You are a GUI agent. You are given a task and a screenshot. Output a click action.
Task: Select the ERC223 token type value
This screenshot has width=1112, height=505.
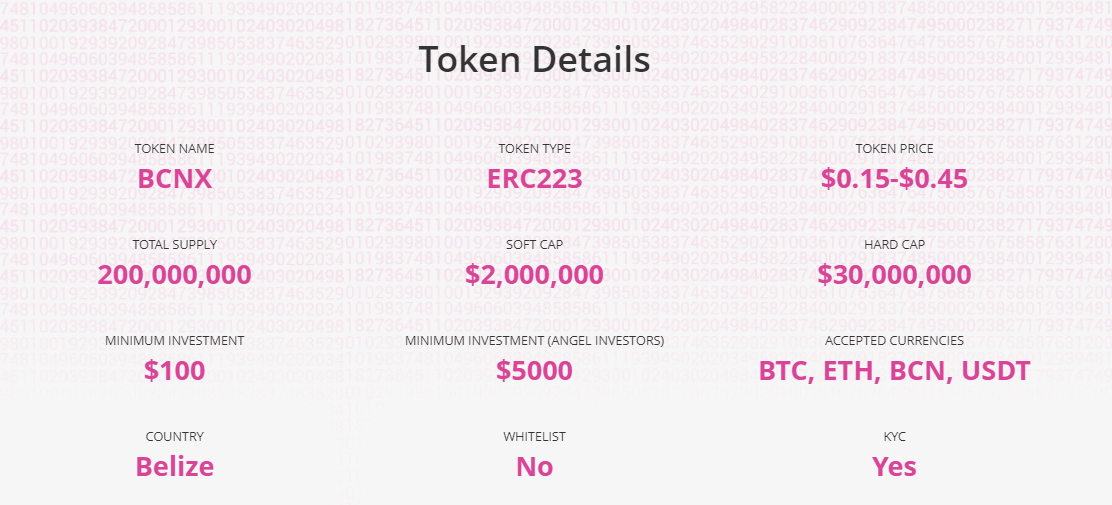[534, 179]
